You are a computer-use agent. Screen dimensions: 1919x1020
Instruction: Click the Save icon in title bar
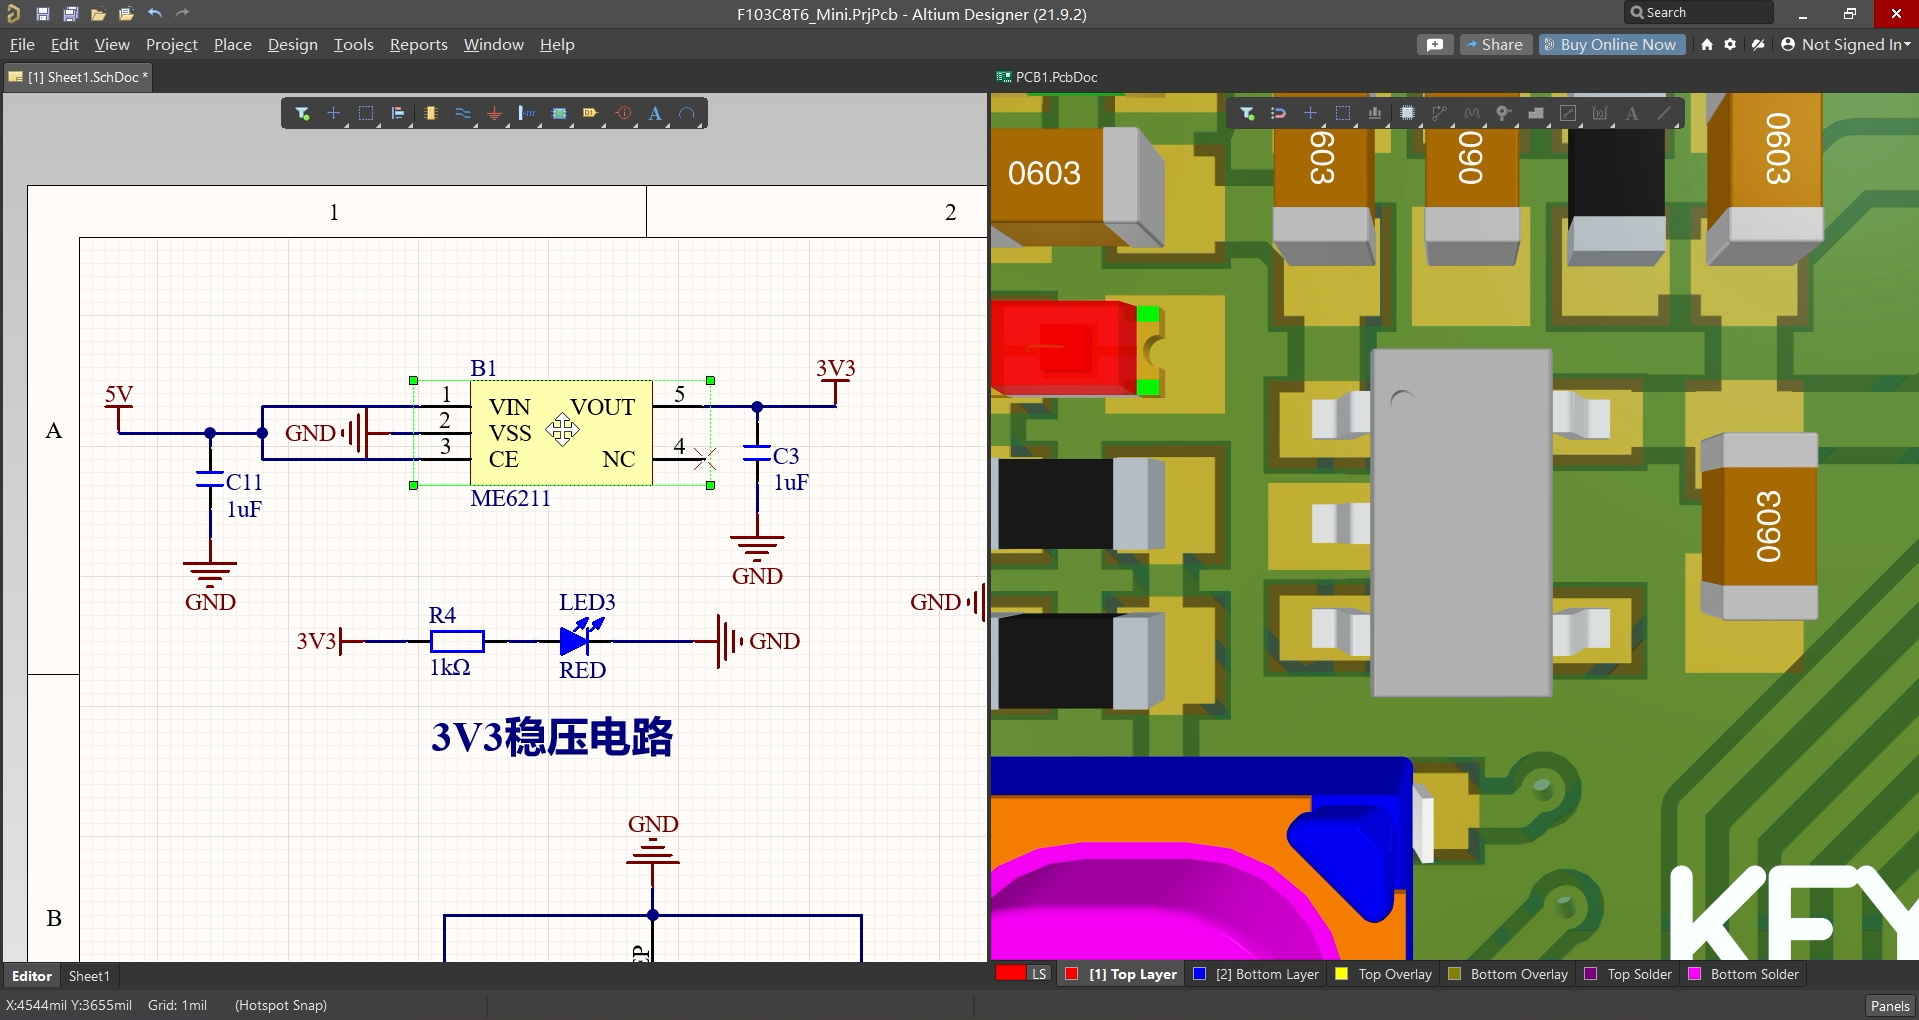click(42, 14)
